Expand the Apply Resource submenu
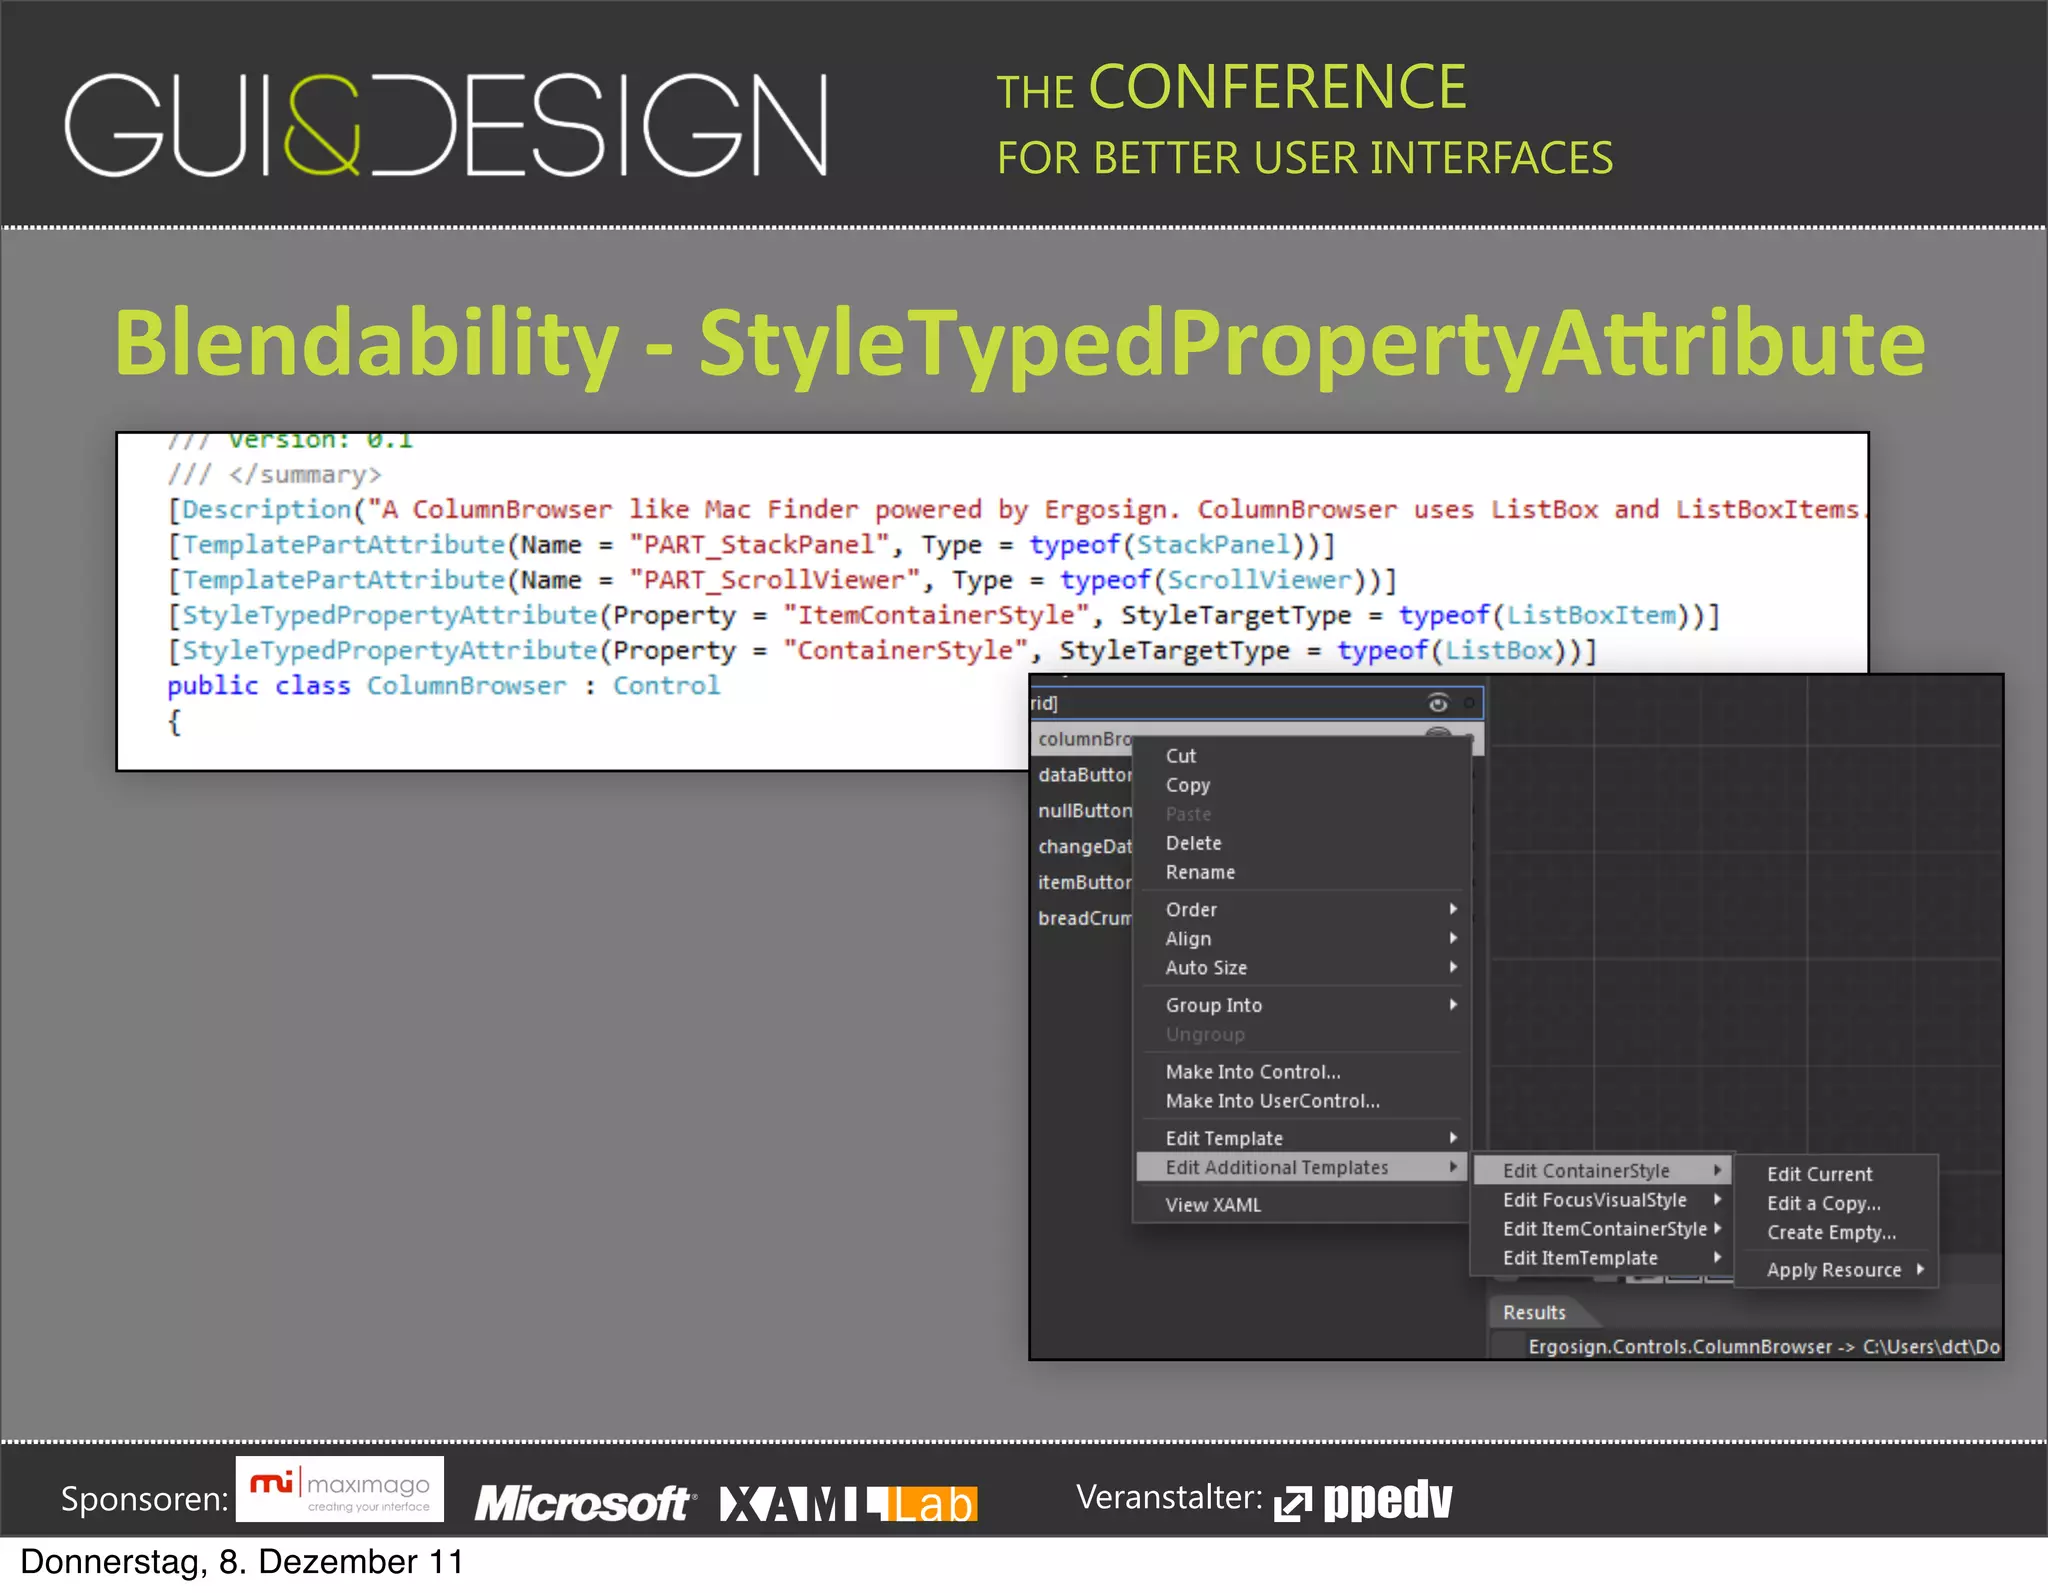The width and height of the screenshot is (2048, 1593). (1836, 1269)
